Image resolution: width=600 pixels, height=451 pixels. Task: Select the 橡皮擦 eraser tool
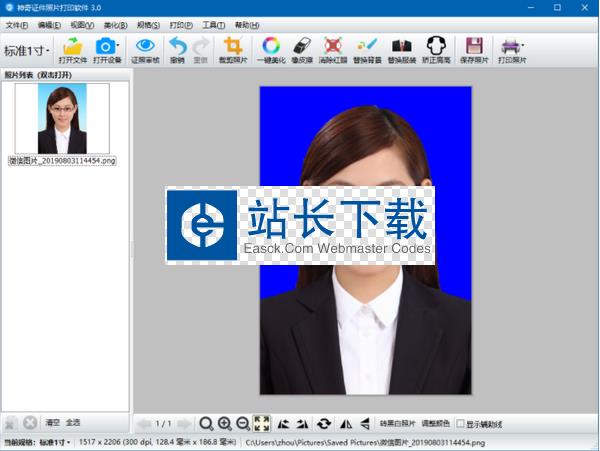302,46
